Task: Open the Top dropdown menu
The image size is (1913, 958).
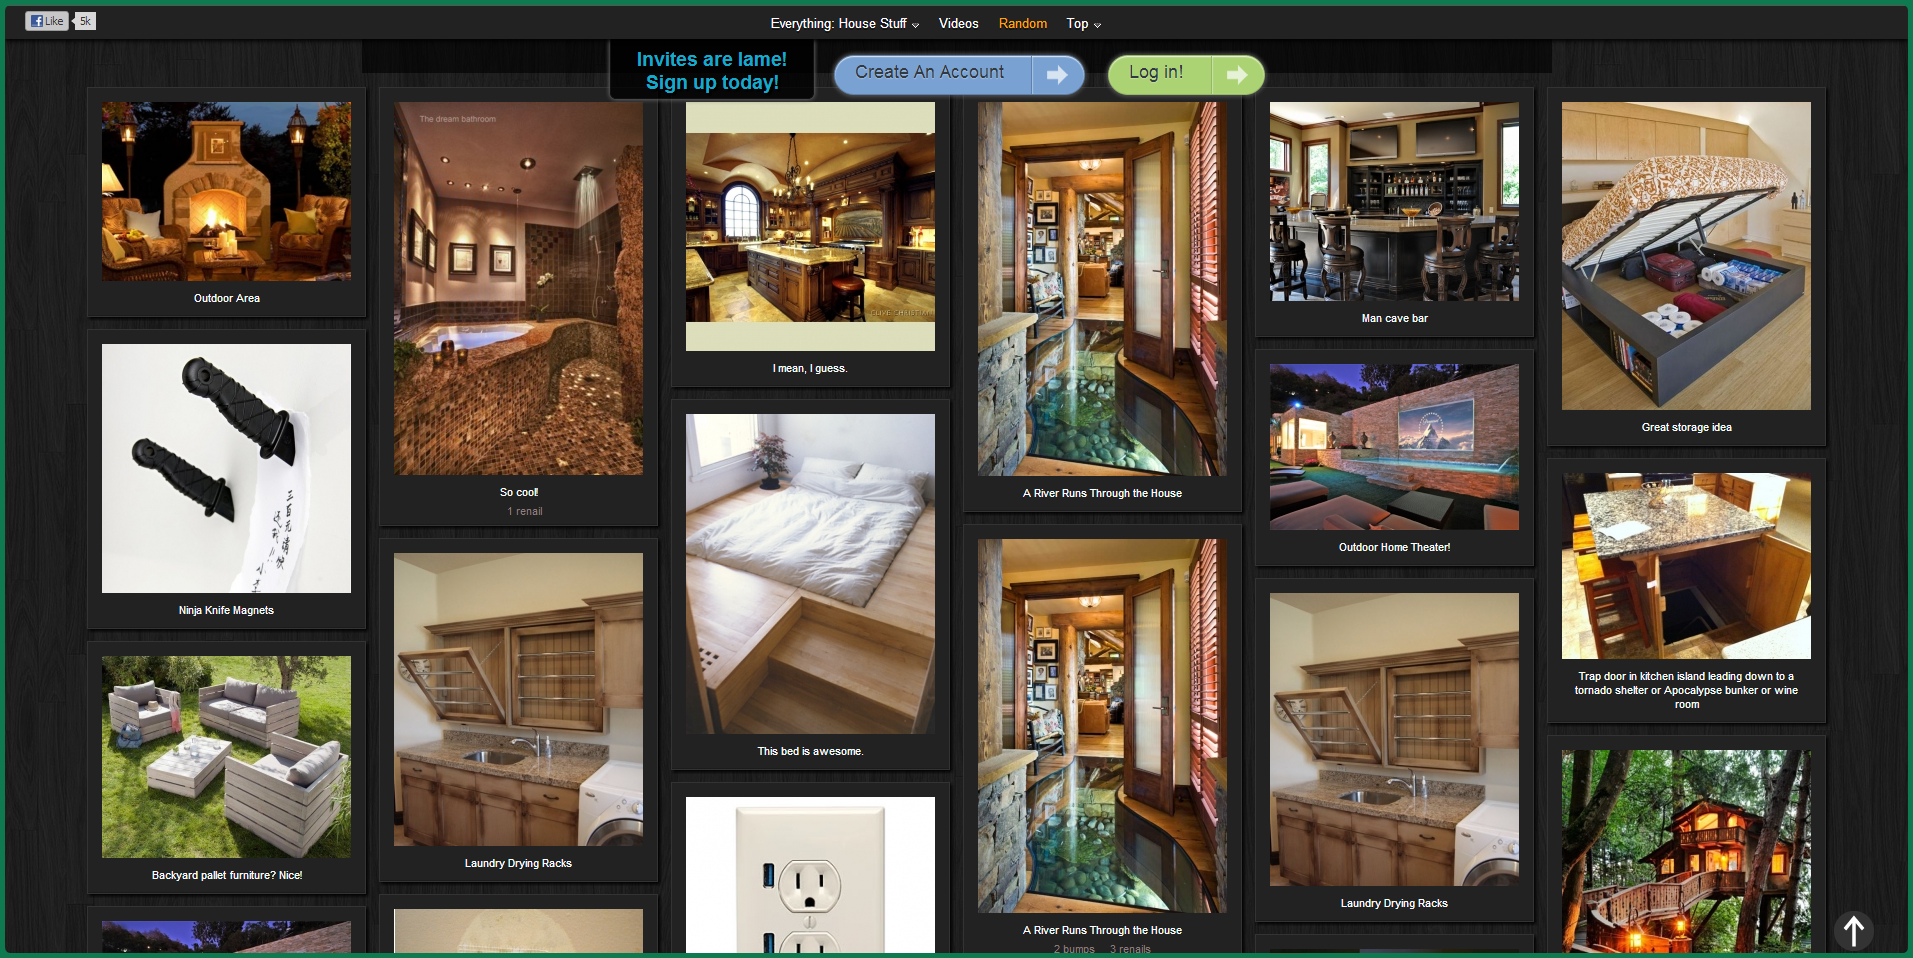Action: tap(1083, 24)
